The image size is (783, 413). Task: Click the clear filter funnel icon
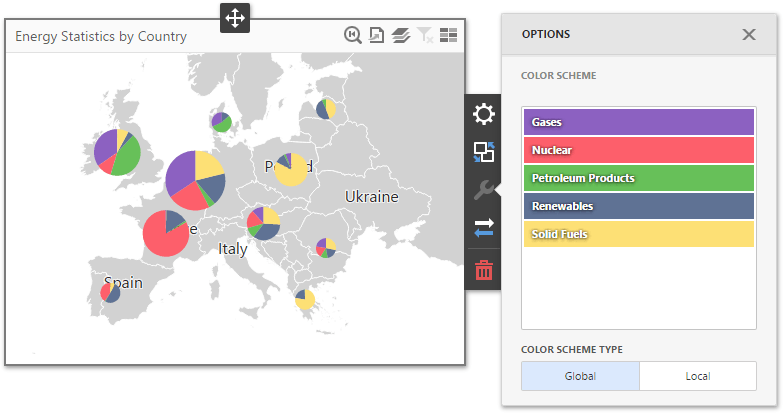click(425, 36)
